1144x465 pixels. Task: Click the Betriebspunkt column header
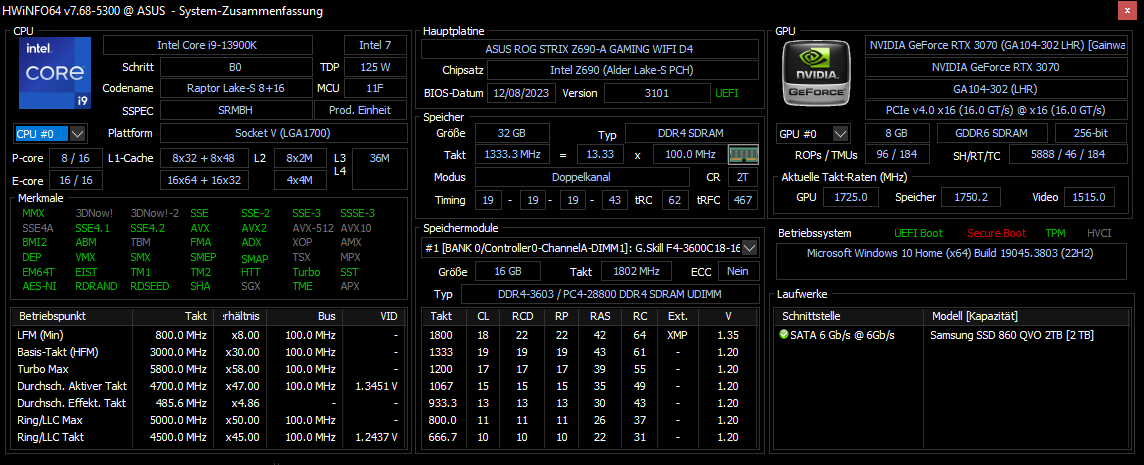click(72, 317)
